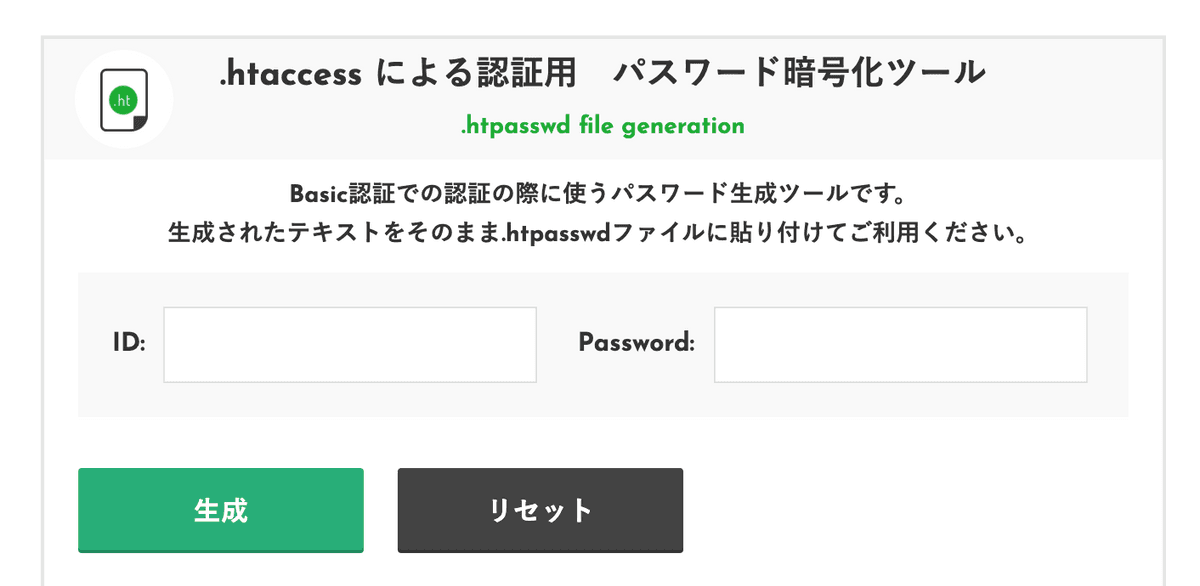Click the "ID:" label

(x=129, y=344)
